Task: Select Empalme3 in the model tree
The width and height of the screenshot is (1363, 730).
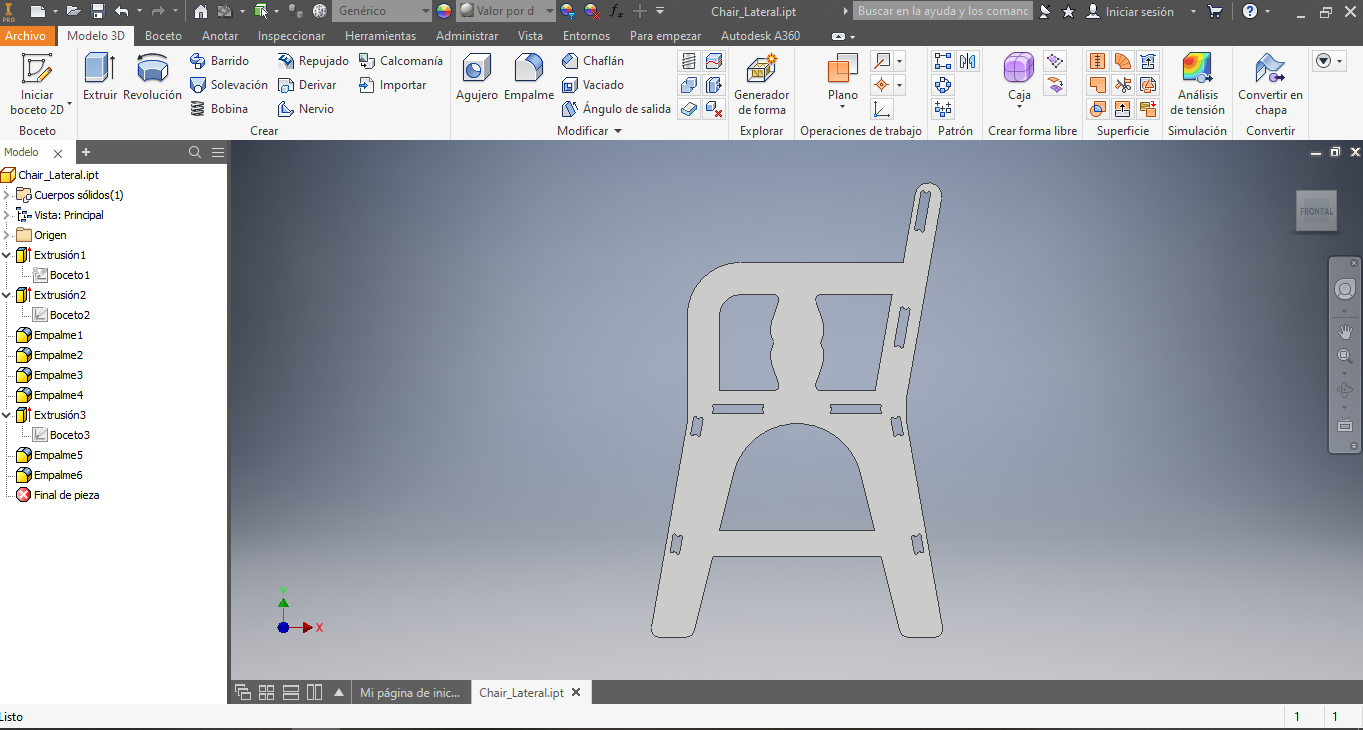Action: [58, 375]
